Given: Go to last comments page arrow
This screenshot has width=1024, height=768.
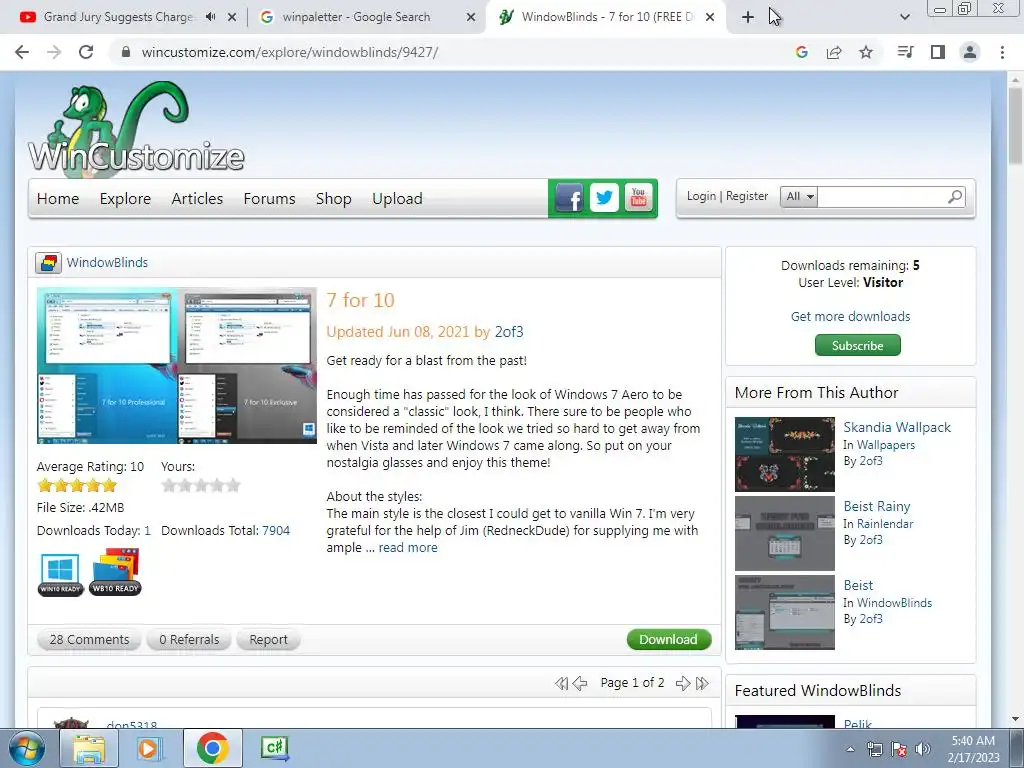Looking at the screenshot, I should [x=702, y=683].
